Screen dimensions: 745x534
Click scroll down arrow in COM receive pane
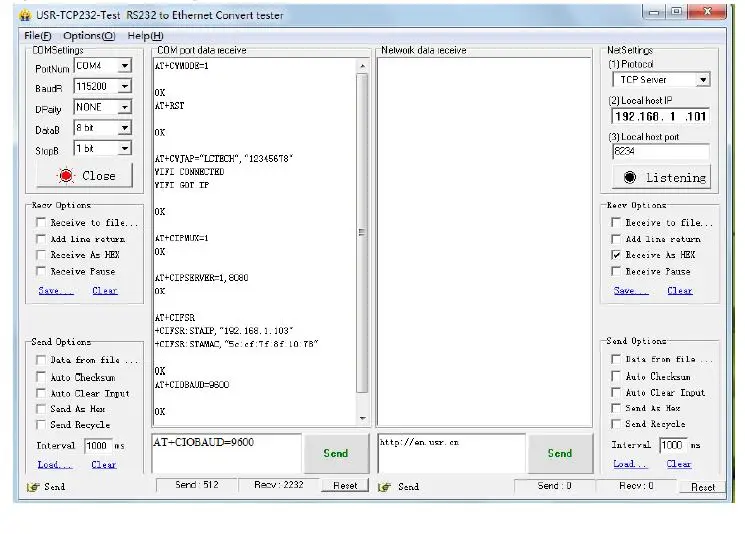click(x=363, y=418)
